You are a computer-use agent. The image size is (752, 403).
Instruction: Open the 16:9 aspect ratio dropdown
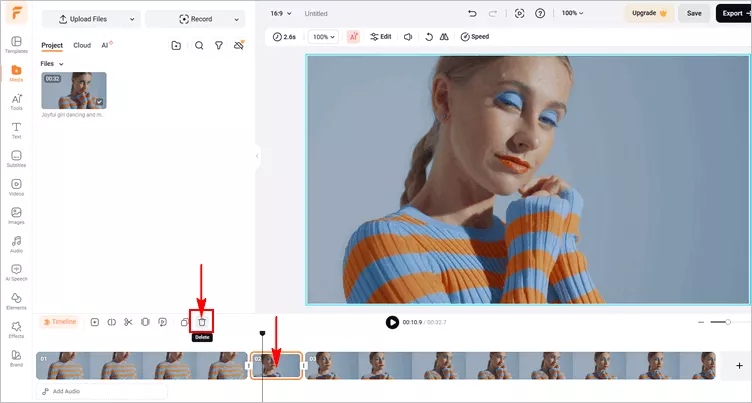pyautogui.click(x=281, y=13)
